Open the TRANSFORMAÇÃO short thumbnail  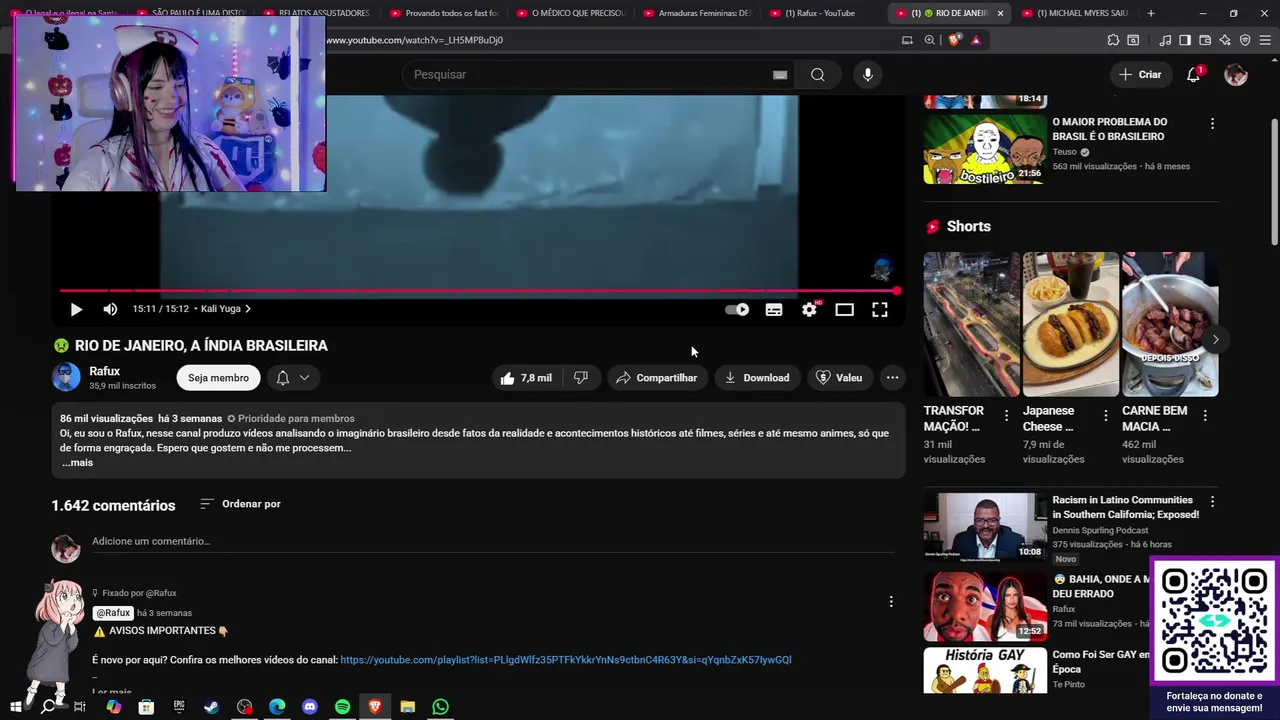point(971,324)
